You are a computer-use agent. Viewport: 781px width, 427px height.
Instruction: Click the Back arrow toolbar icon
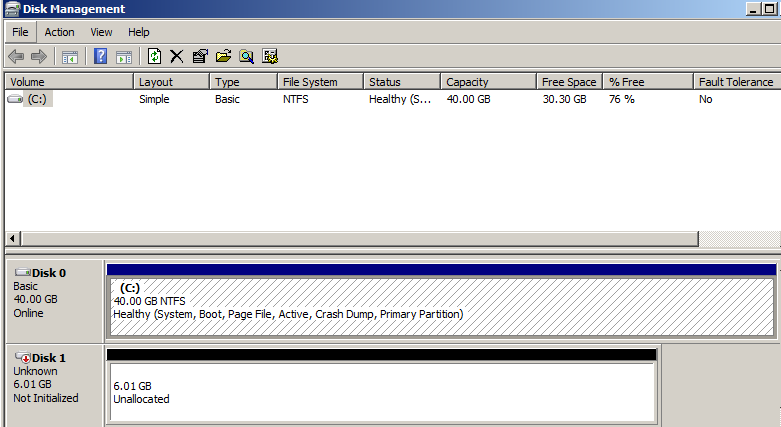[16, 56]
